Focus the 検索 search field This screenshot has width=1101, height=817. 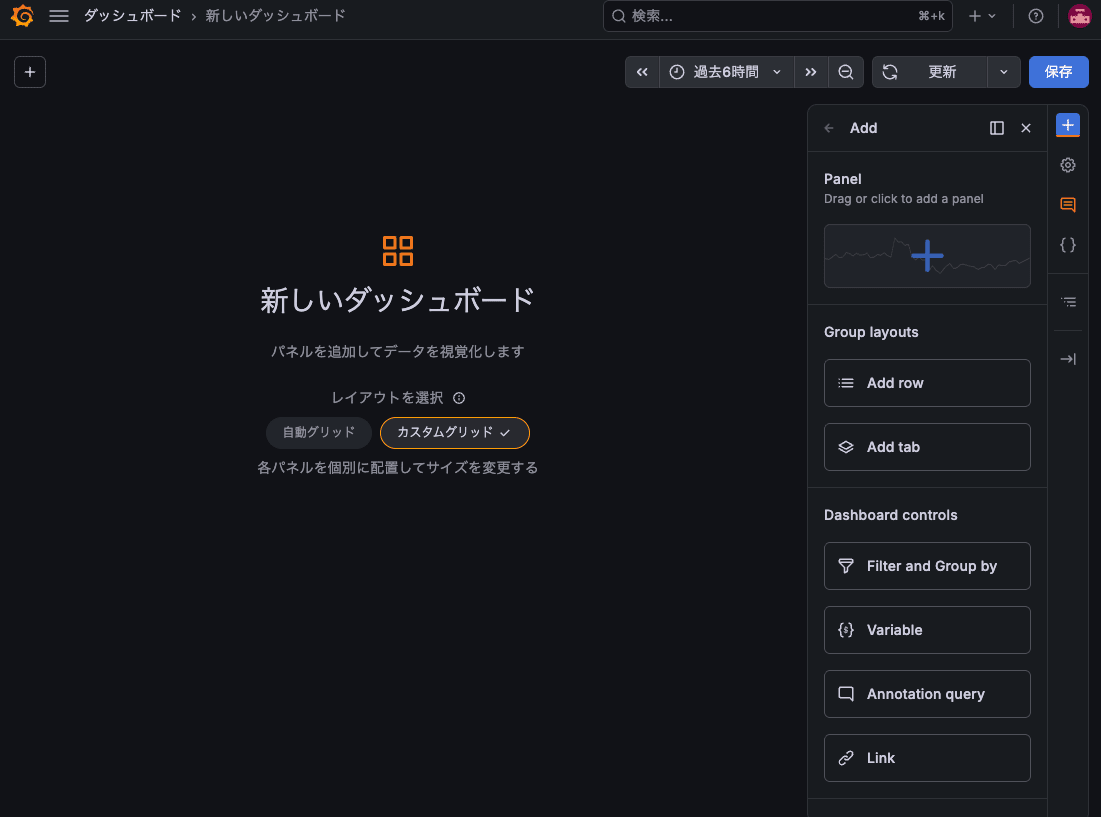click(x=777, y=15)
